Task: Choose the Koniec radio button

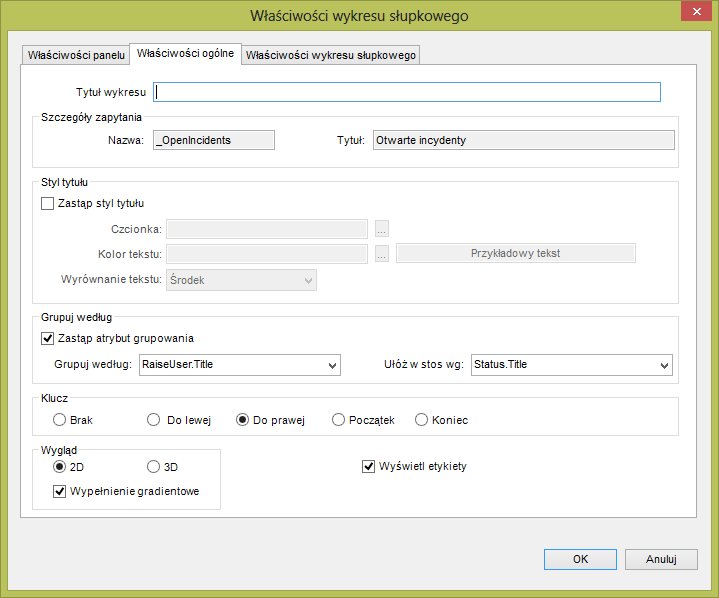Action: (421, 420)
